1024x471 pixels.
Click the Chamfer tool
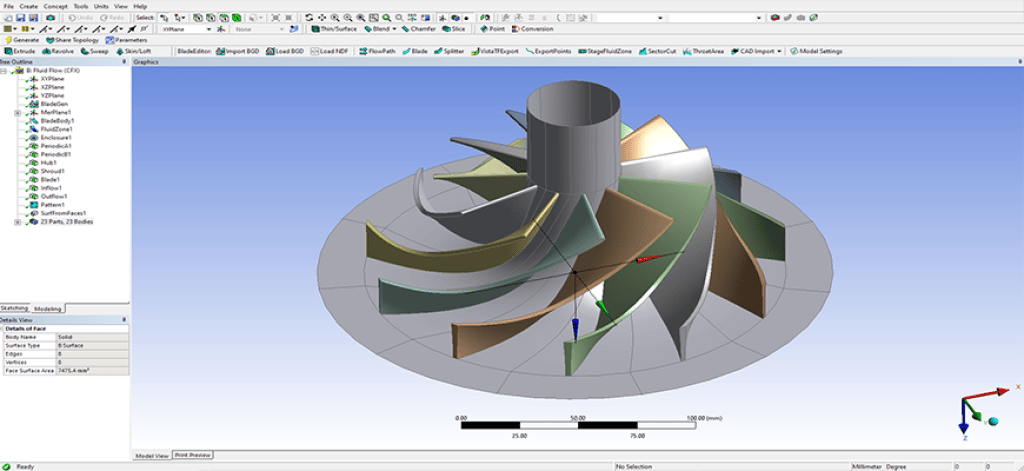[421, 29]
